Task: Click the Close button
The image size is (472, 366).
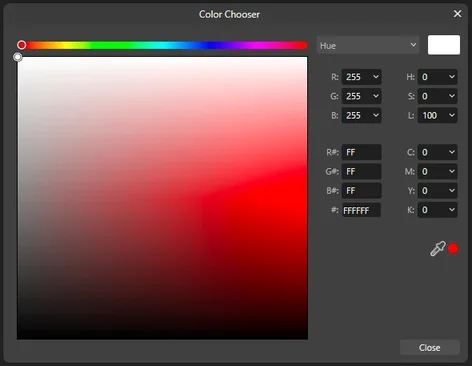Action: tap(430, 348)
